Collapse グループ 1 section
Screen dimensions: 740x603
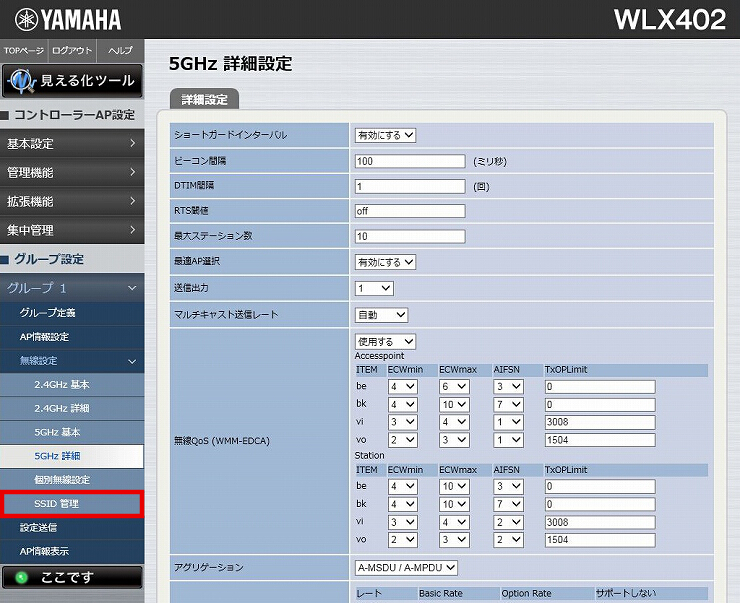point(72,288)
